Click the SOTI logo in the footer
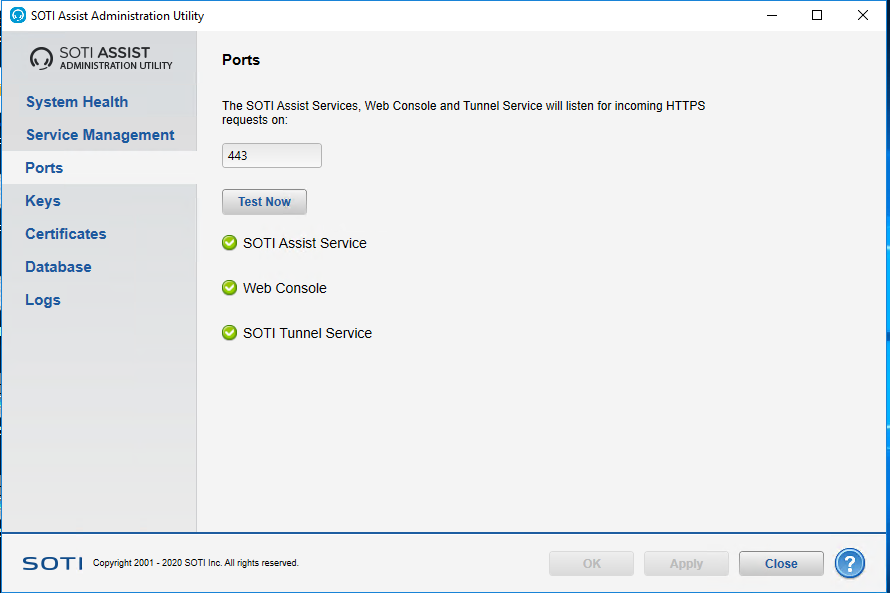This screenshot has width=890, height=593. coord(52,563)
